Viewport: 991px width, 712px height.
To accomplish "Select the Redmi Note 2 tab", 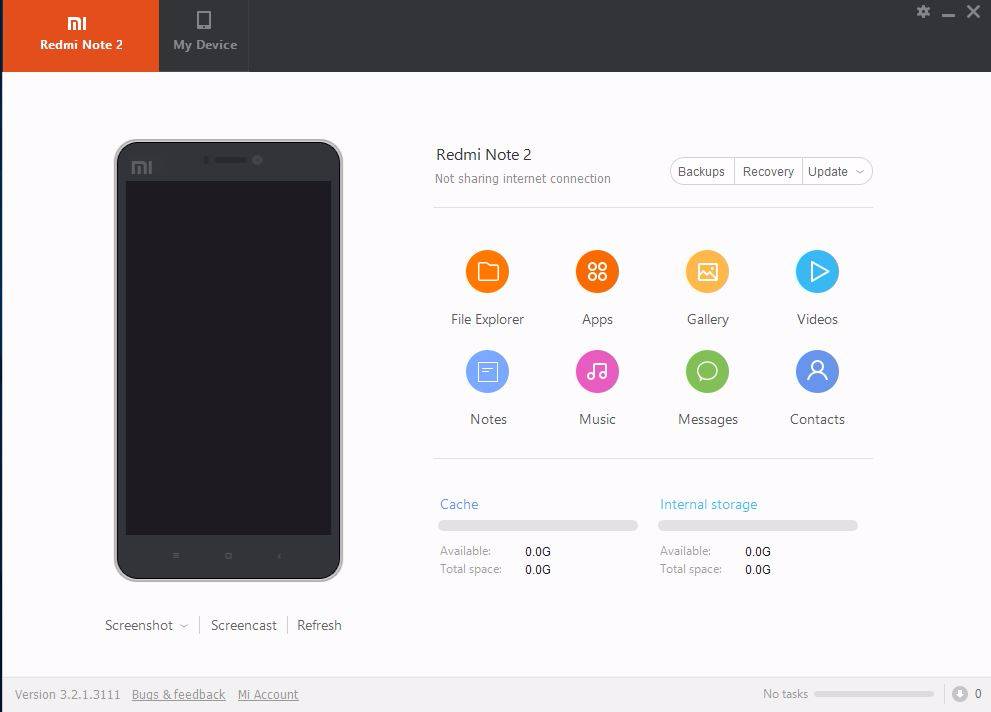I will pyautogui.click(x=81, y=35).
